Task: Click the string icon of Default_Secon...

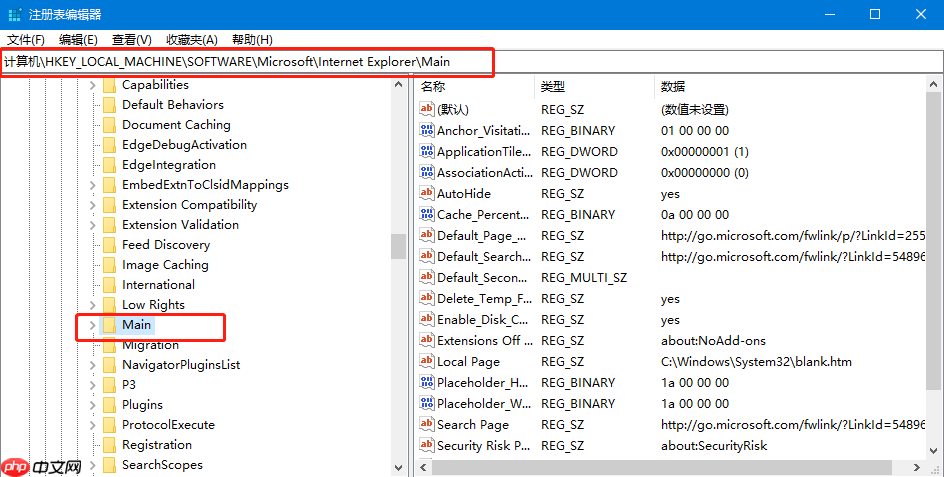Action: pos(427,278)
